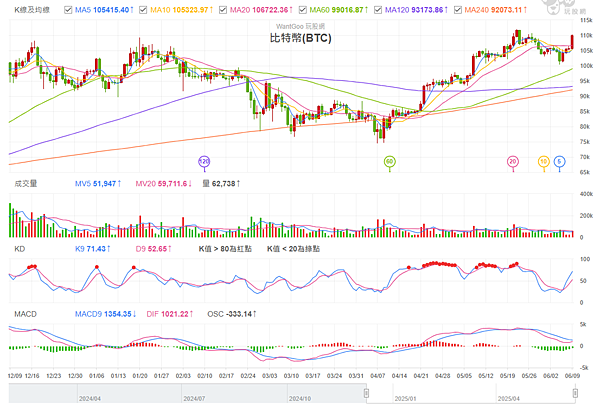Toggle the MA20 line checkbox
600x410 pixels.
pyautogui.click(x=223, y=10)
